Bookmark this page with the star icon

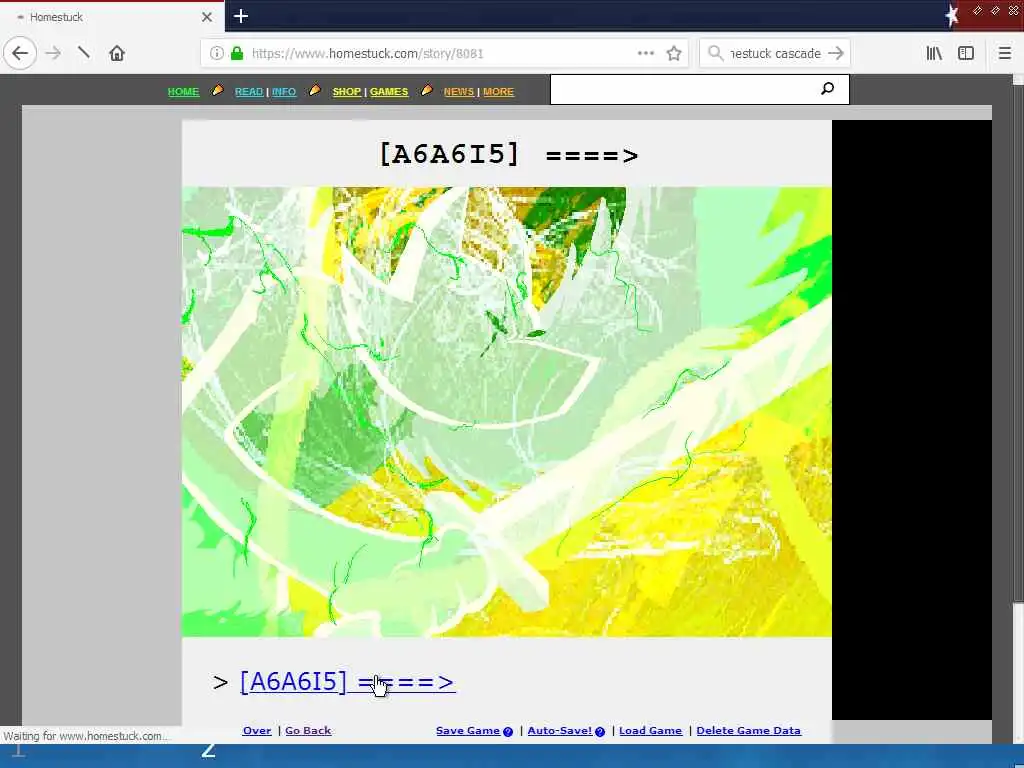tap(674, 53)
